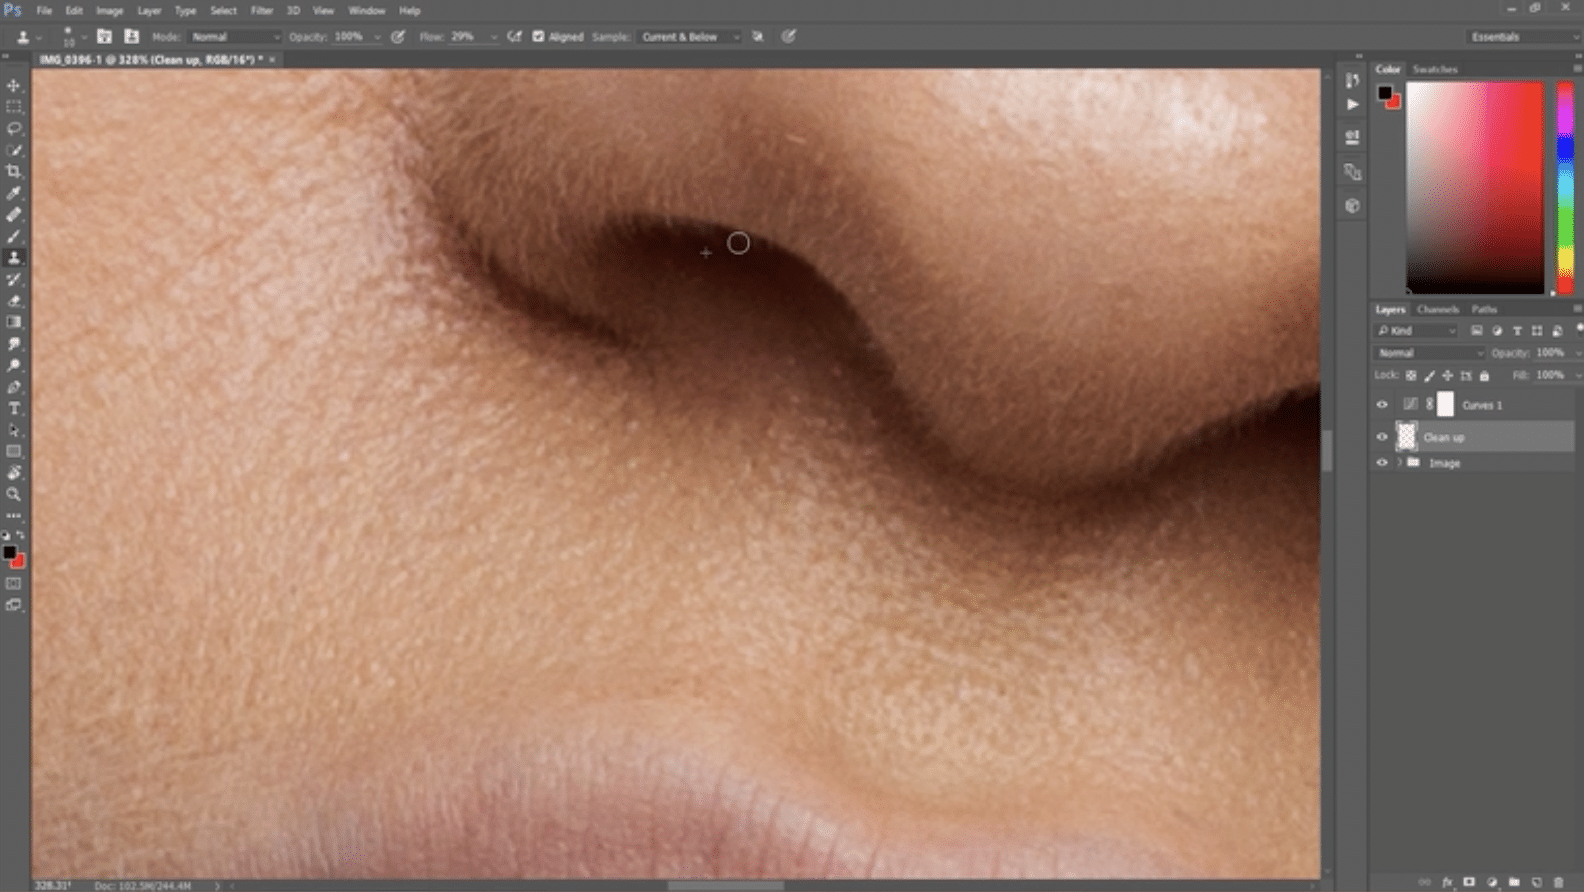Select the Eyedropper tool

tap(14, 193)
